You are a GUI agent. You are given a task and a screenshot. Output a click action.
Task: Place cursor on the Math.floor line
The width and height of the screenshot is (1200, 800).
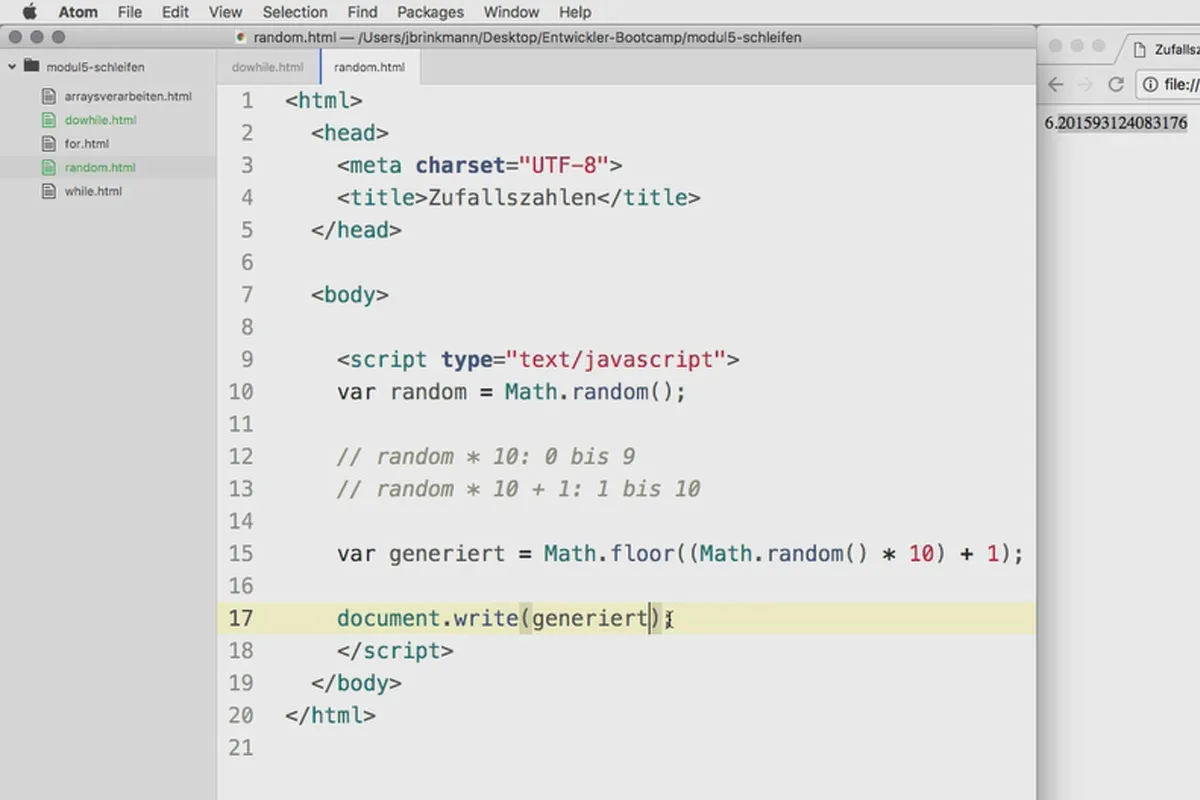(680, 553)
